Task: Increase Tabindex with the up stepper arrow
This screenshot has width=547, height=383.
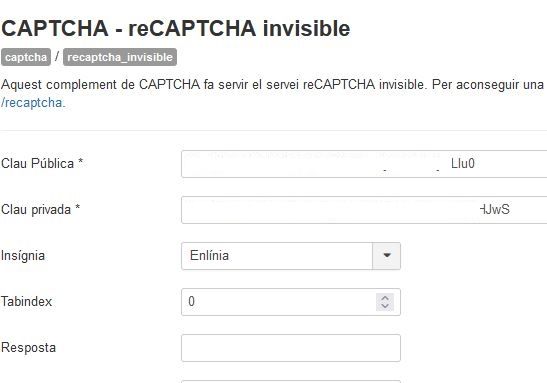Action: point(385,298)
